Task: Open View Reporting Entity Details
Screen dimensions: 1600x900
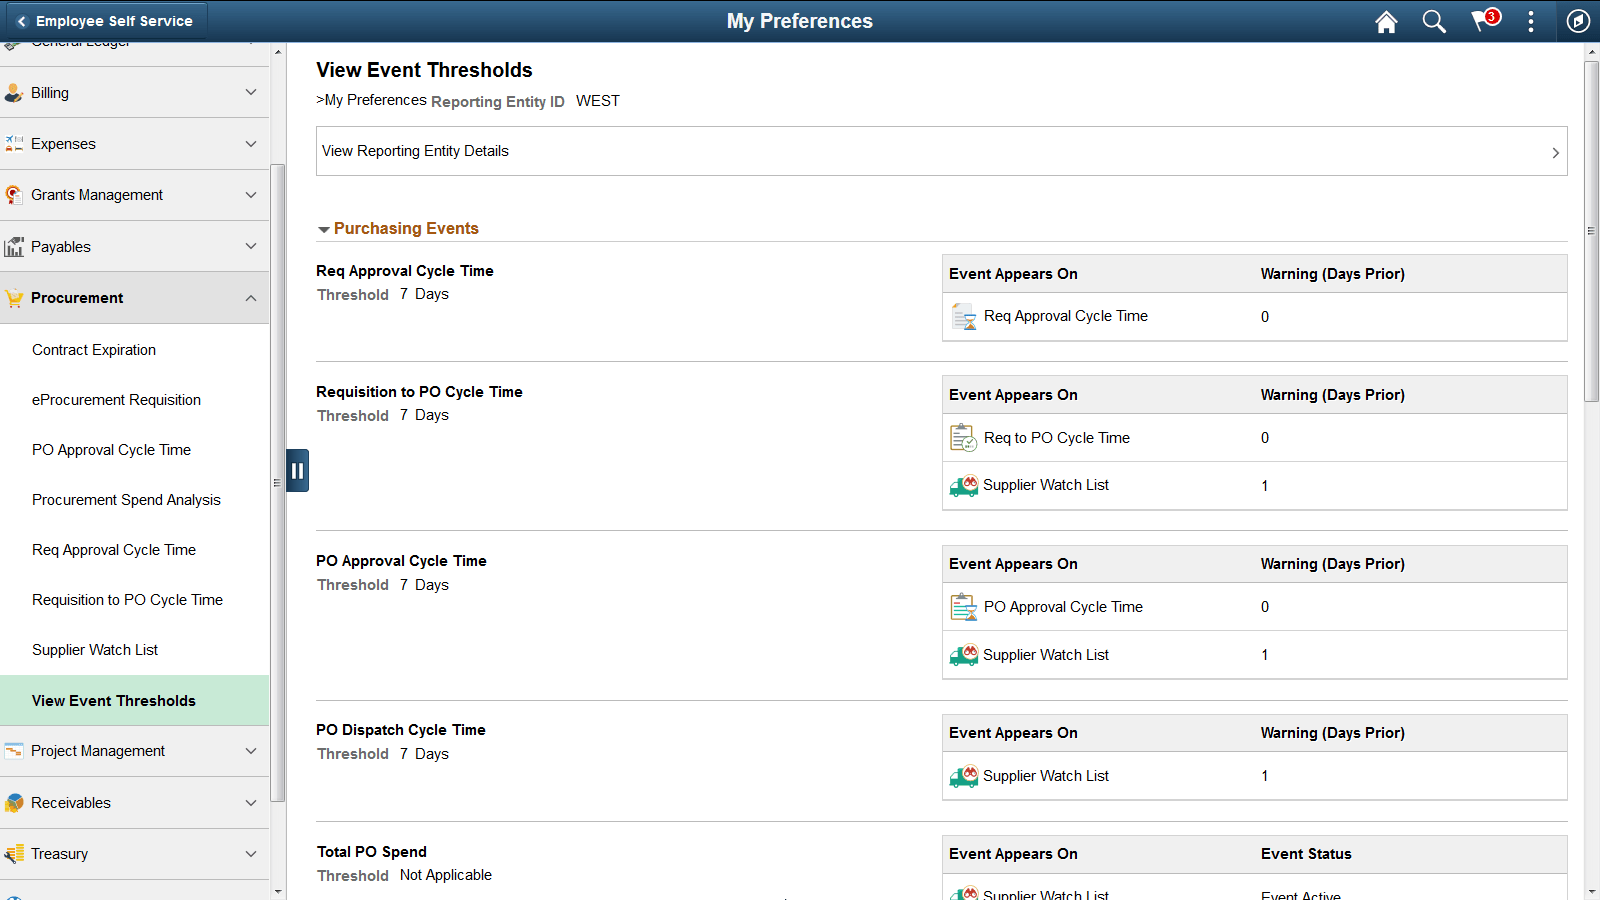Action: pyautogui.click(x=941, y=151)
